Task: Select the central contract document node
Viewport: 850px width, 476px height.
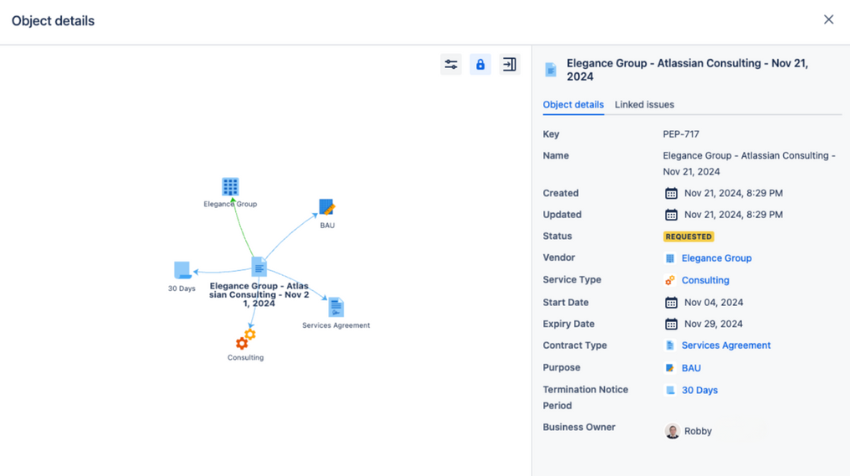Action: pos(259,267)
